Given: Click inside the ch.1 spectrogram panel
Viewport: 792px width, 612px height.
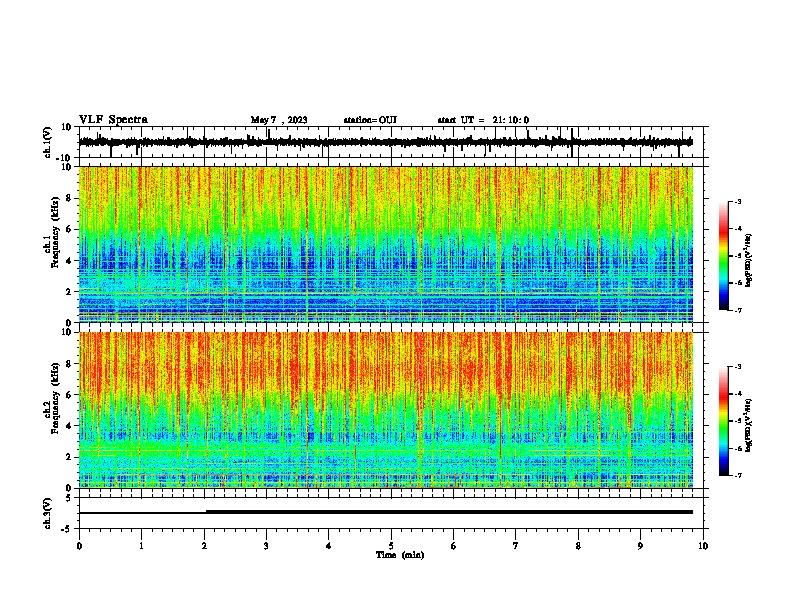Looking at the screenshot, I should [x=386, y=244].
